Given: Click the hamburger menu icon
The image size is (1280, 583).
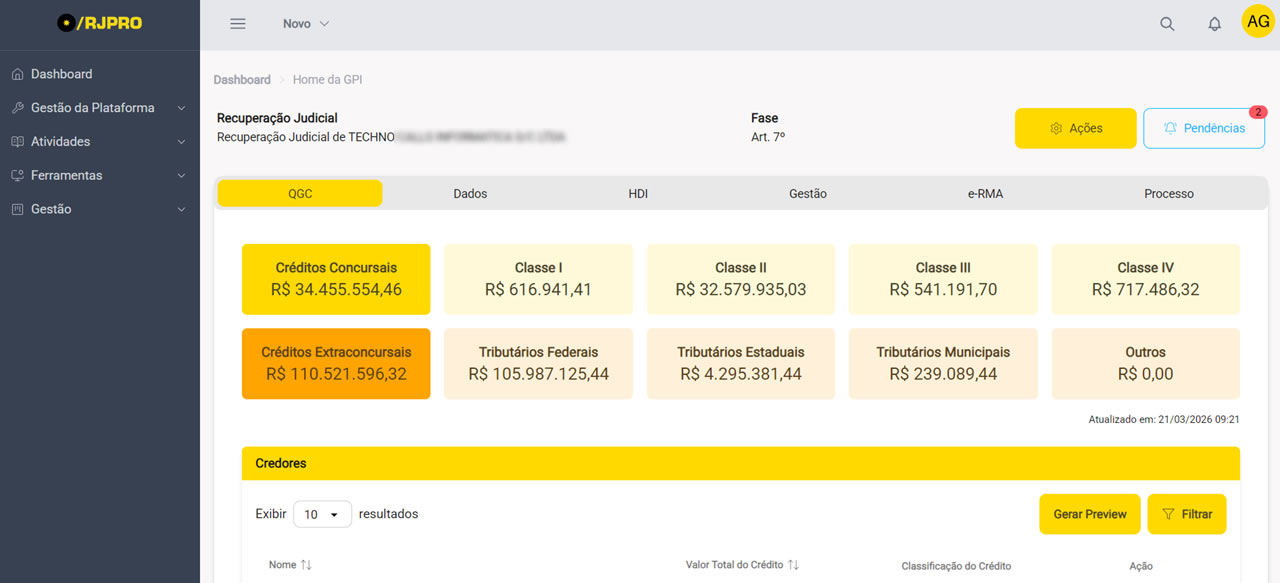Looking at the screenshot, I should coord(238,24).
